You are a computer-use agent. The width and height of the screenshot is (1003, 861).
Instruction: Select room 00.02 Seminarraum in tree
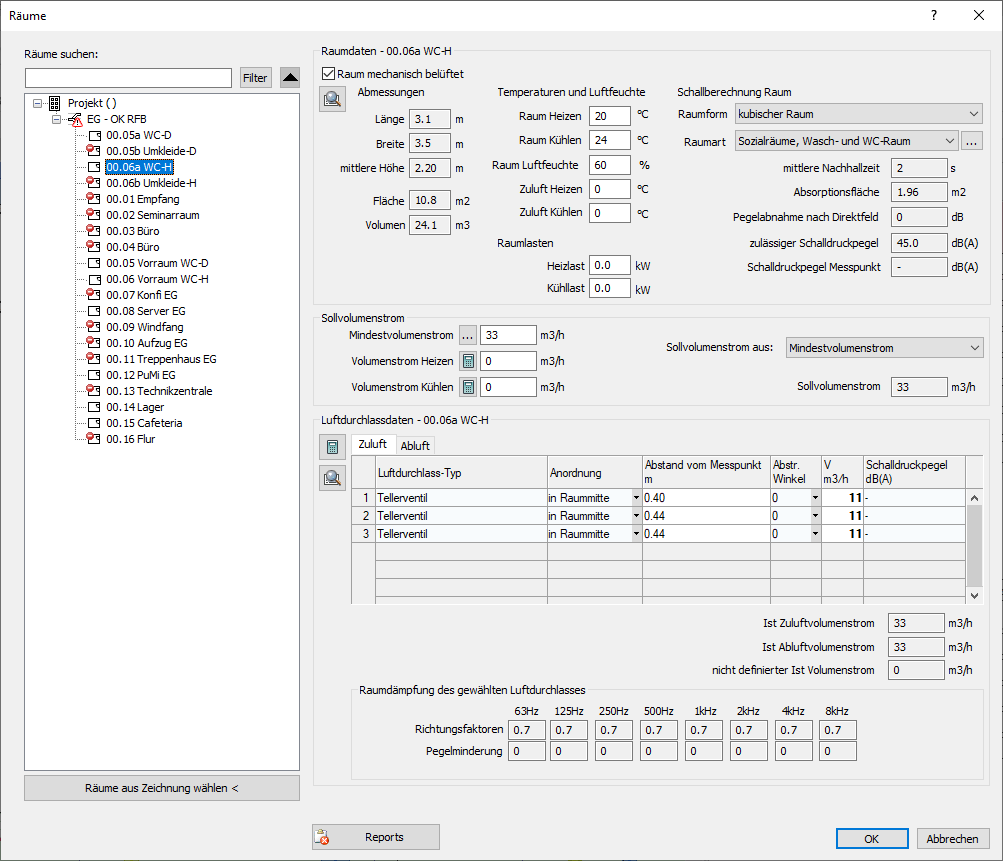pos(152,215)
